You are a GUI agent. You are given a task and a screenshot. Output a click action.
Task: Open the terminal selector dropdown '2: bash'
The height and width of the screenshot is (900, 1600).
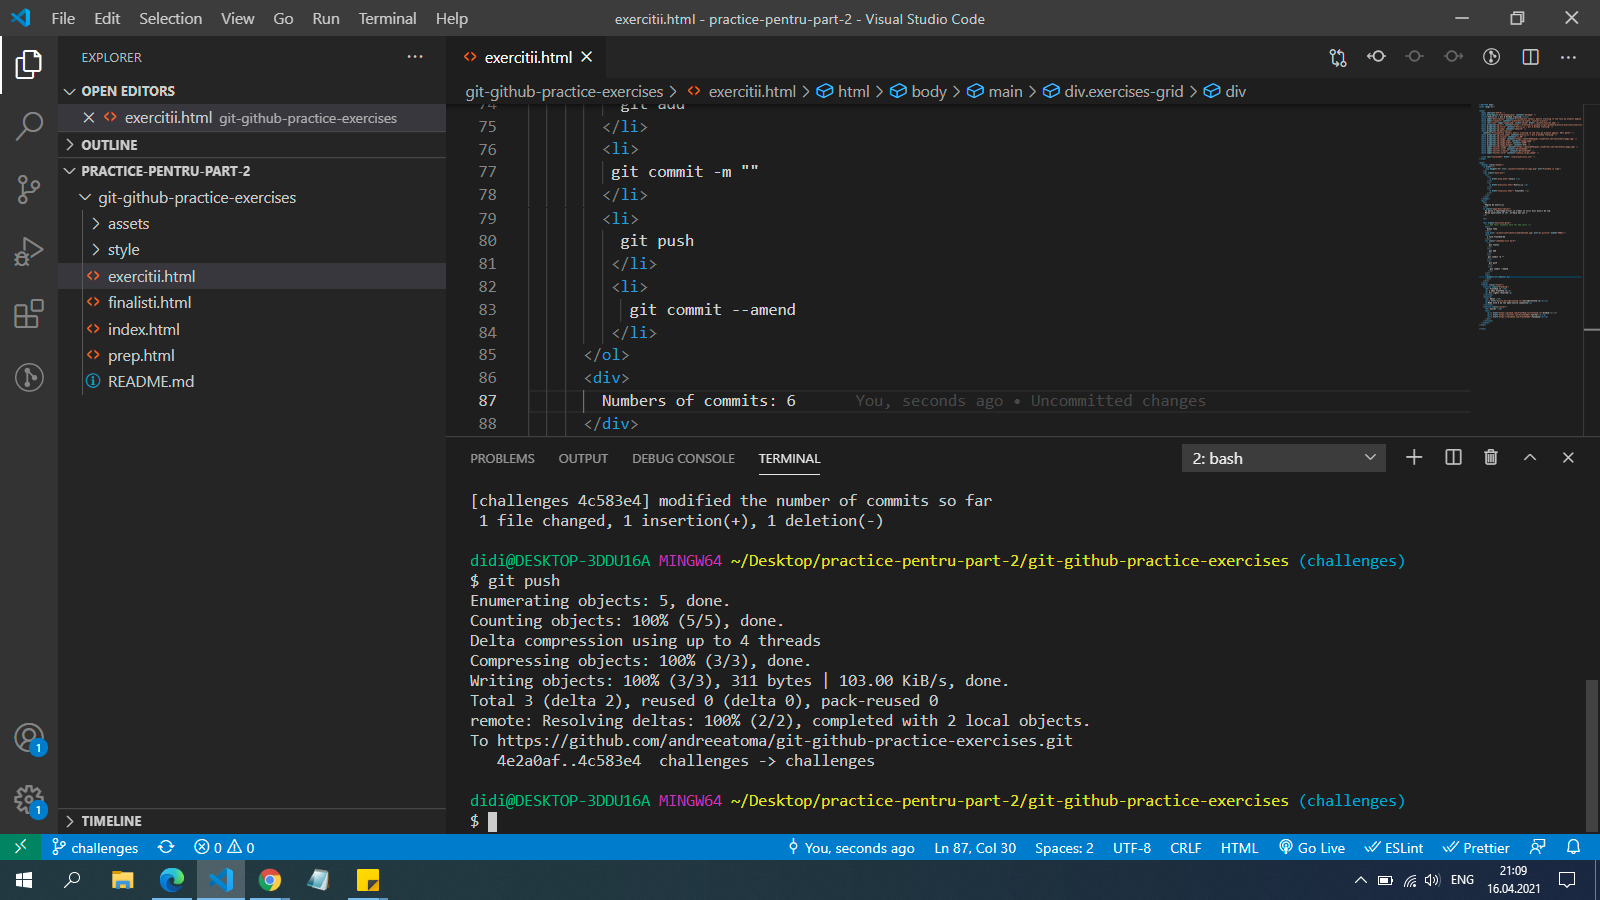1283,458
